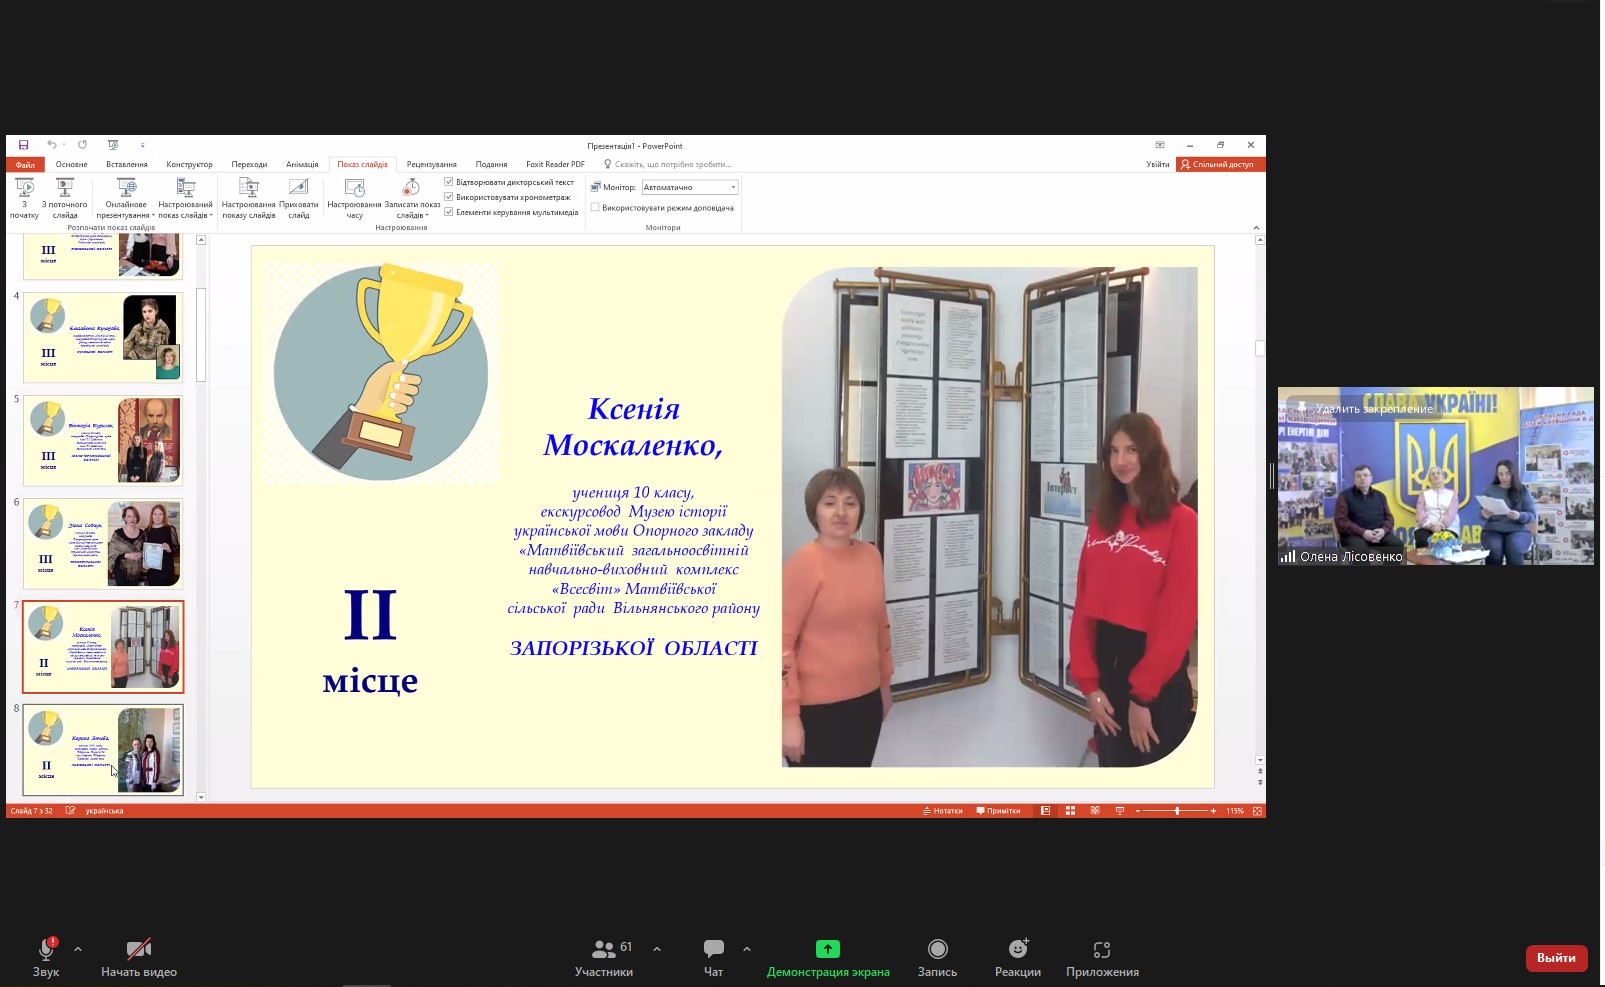The height and width of the screenshot is (987, 1605).
Task: Enable Використовувати режим доповідача checkbox
Action: pyautogui.click(x=595, y=208)
